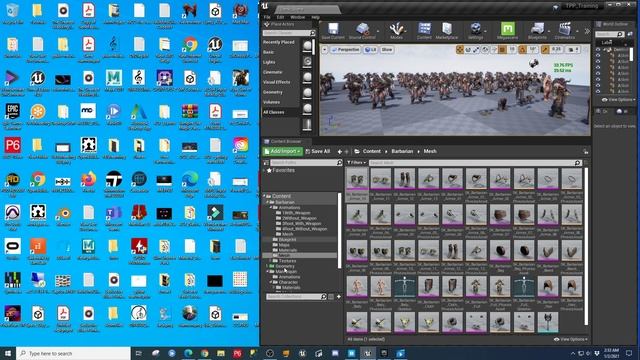Click the Windows Start button
The width and height of the screenshot is (640, 360).
click(8, 353)
